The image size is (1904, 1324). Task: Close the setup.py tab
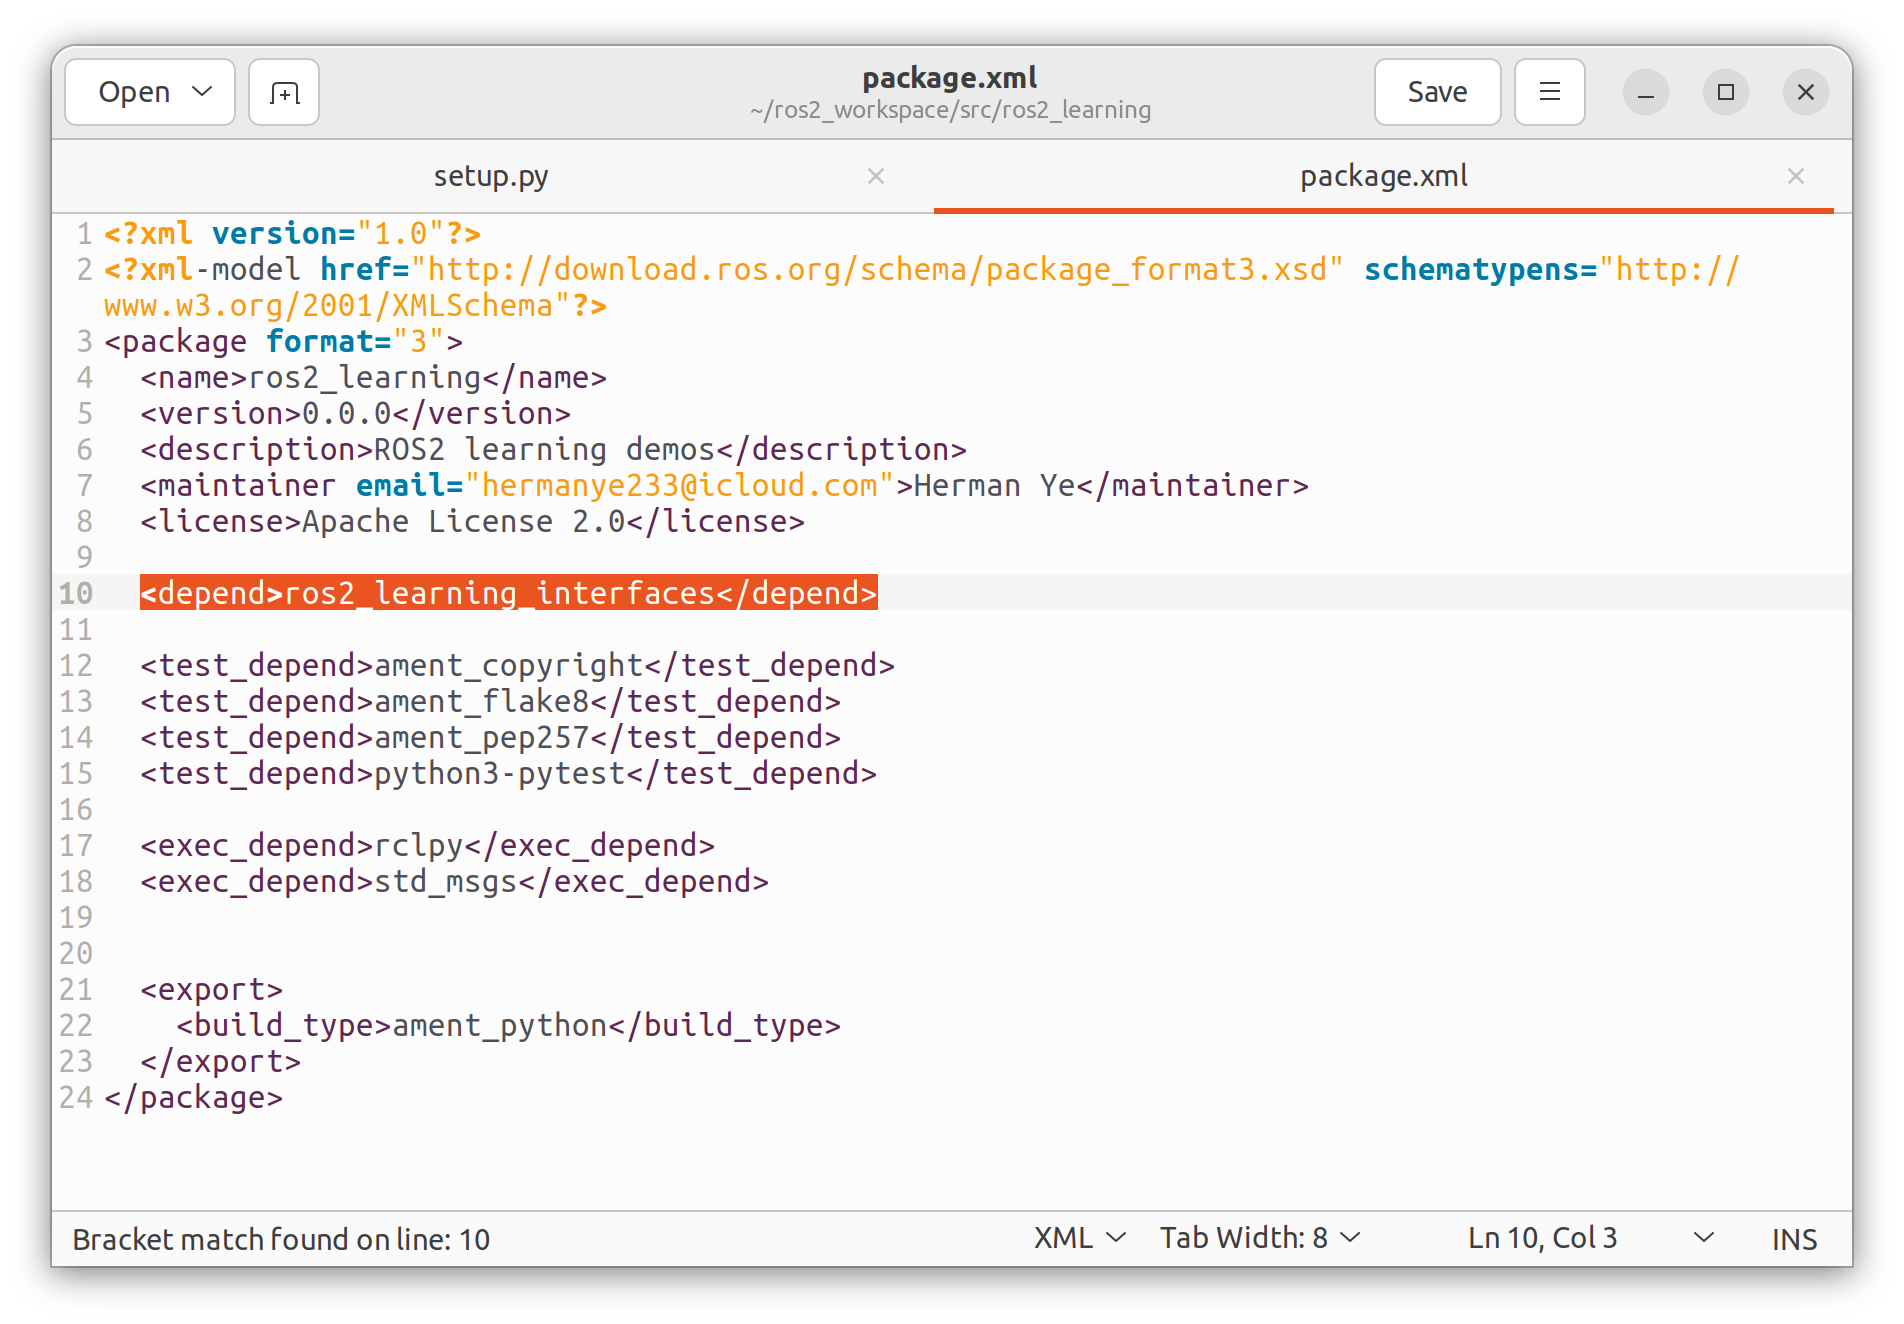tap(876, 176)
